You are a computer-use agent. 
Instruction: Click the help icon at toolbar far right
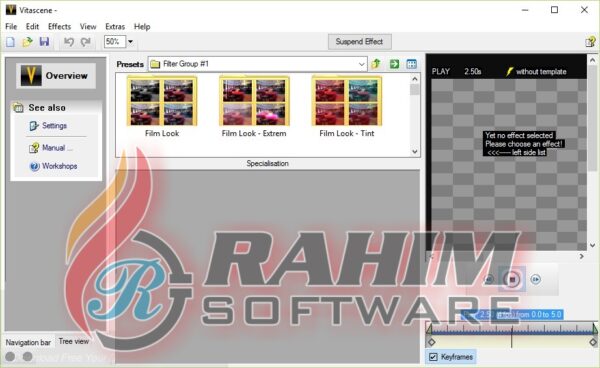[x=590, y=42]
